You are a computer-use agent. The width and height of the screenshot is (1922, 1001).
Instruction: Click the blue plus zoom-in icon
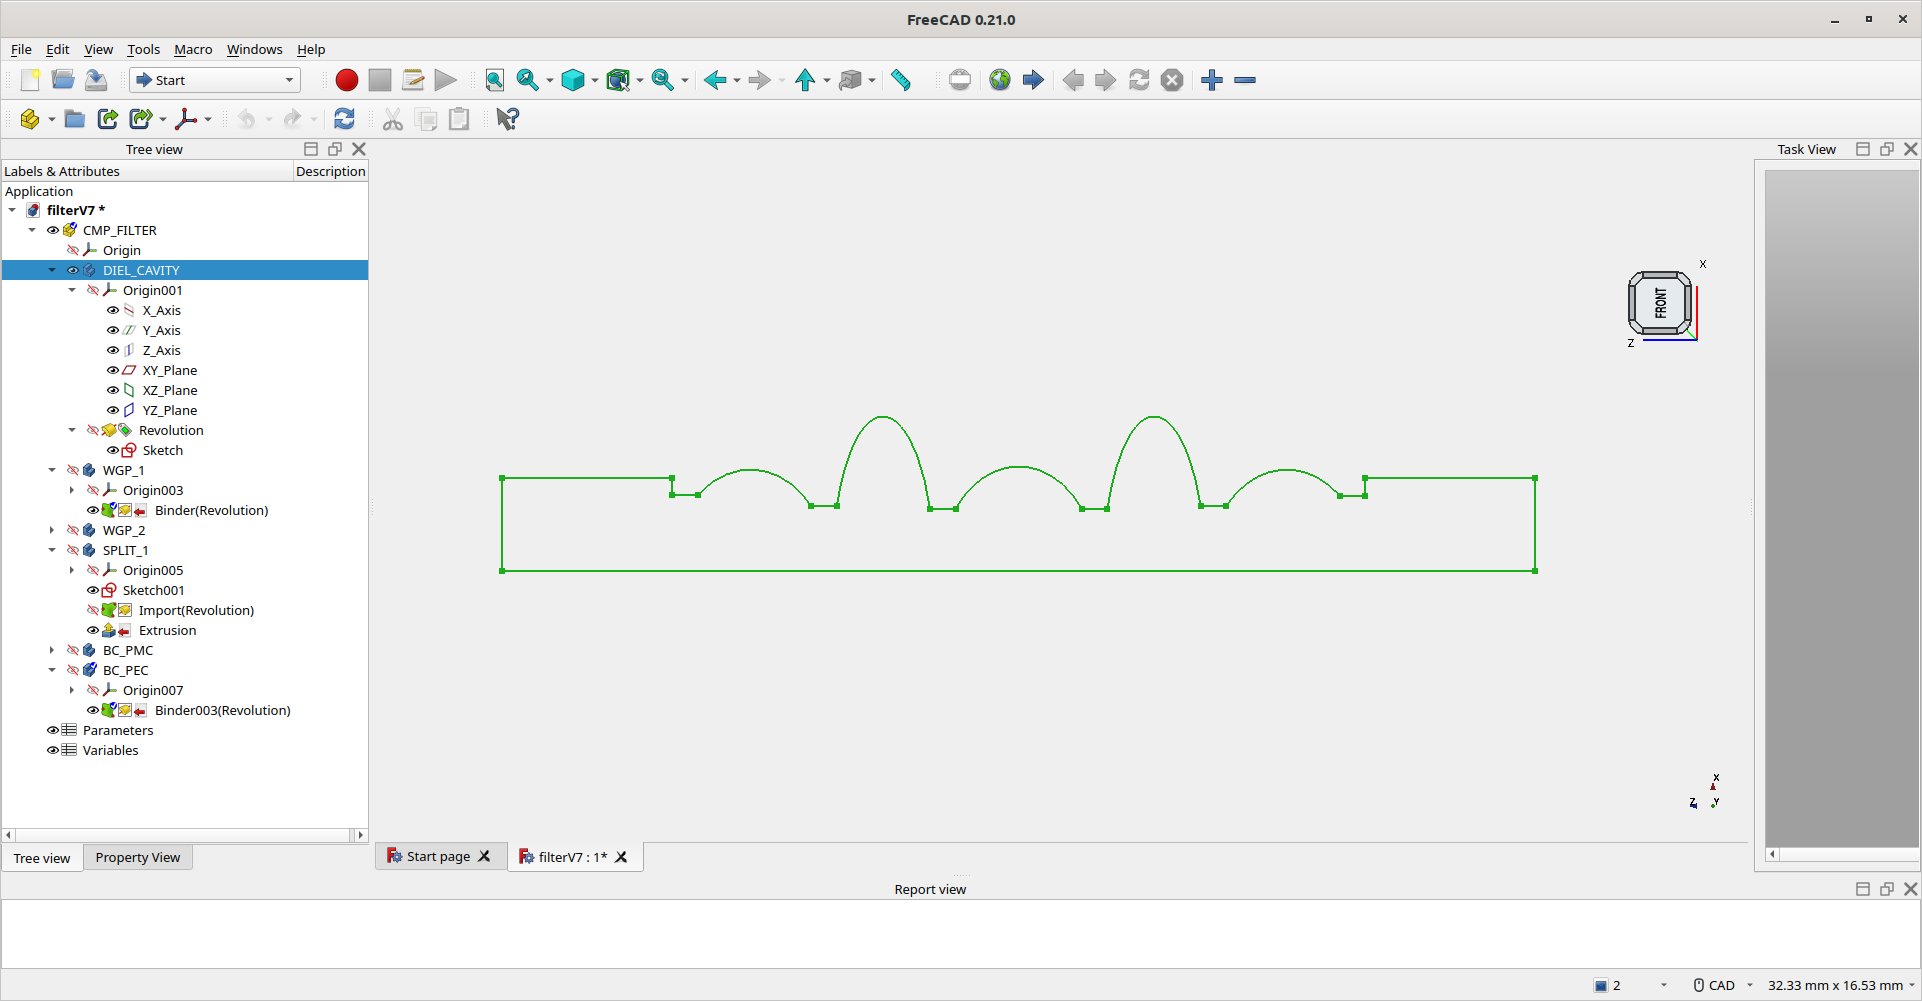click(1212, 80)
